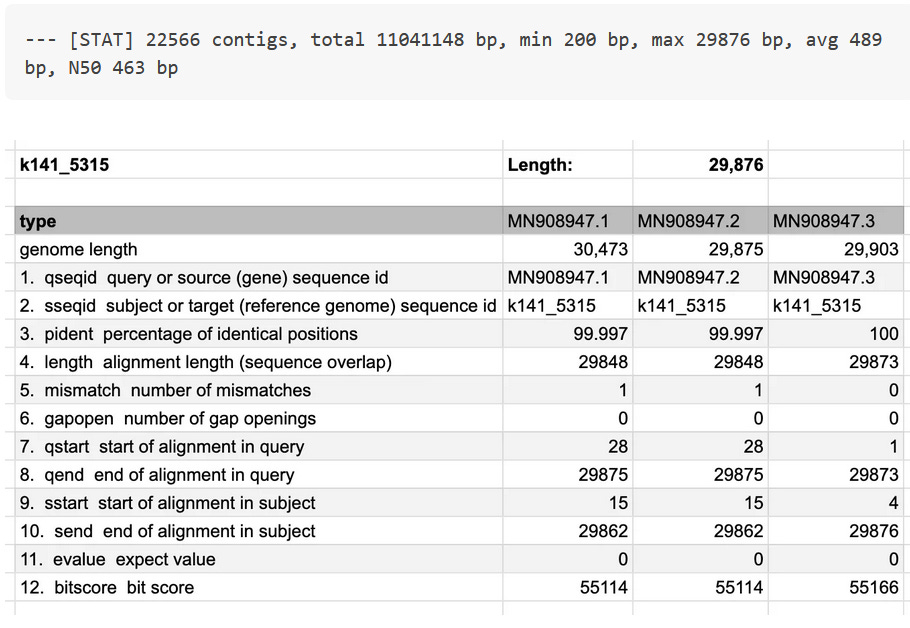Click the '12. bitscore' row label
This screenshot has width=910, height=628.
click(258, 587)
